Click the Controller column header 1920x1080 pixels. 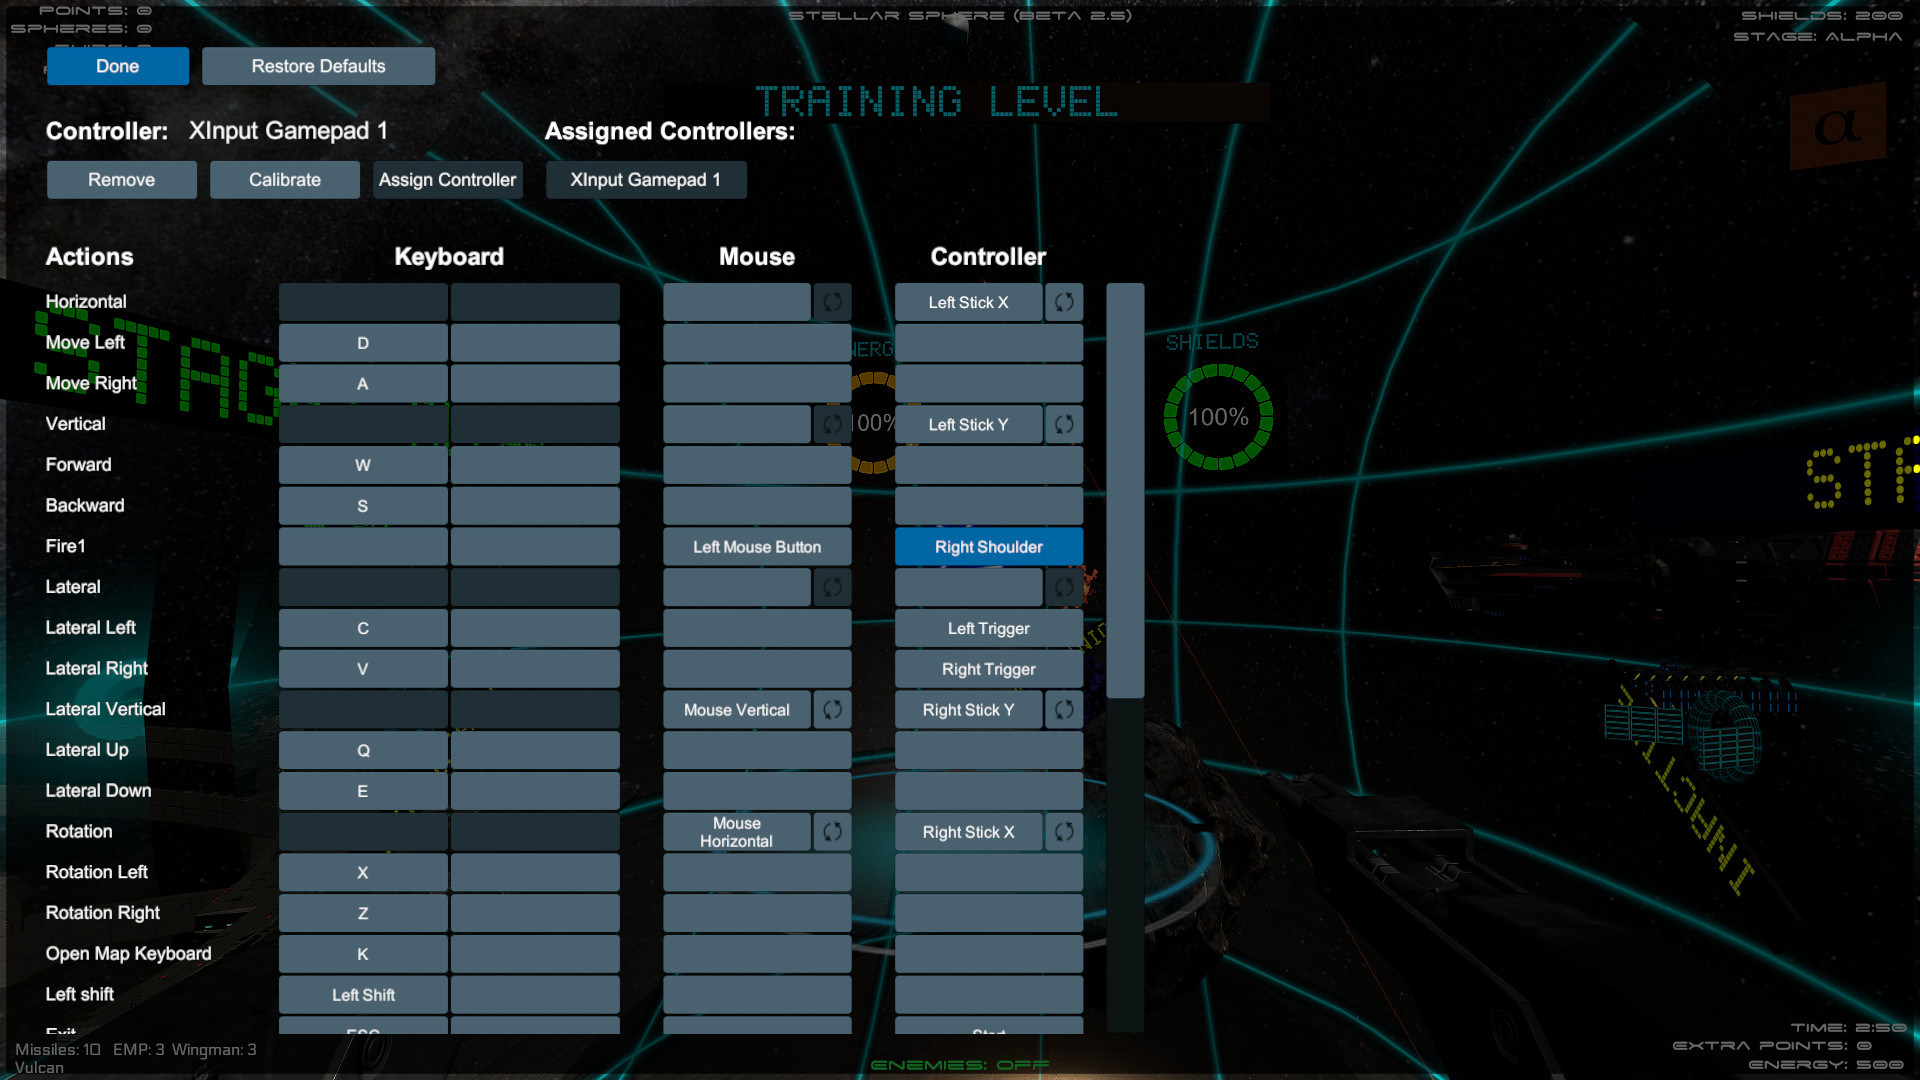(987, 256)
